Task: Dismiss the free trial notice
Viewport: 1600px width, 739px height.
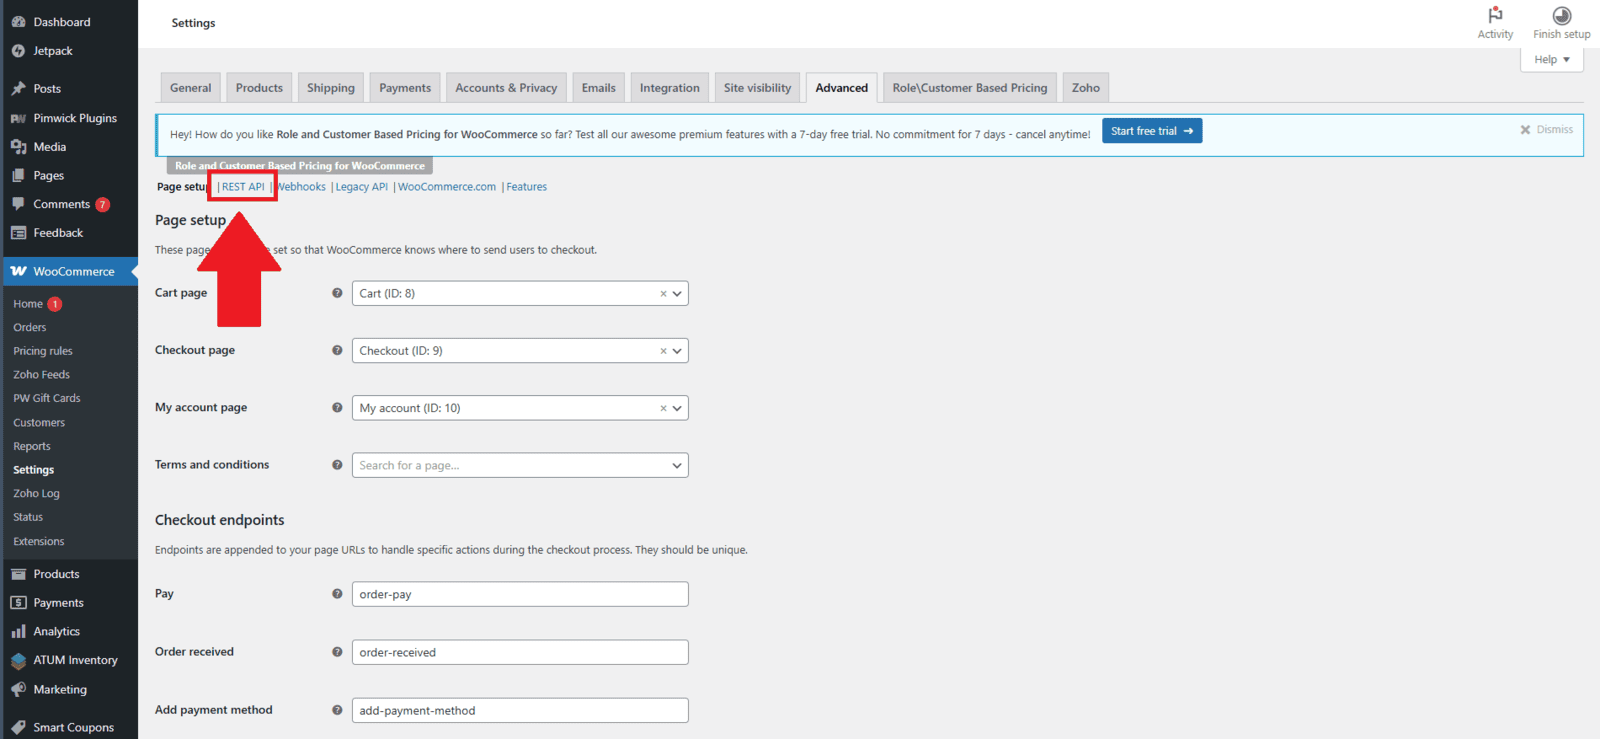Action: pos(1546,130)
